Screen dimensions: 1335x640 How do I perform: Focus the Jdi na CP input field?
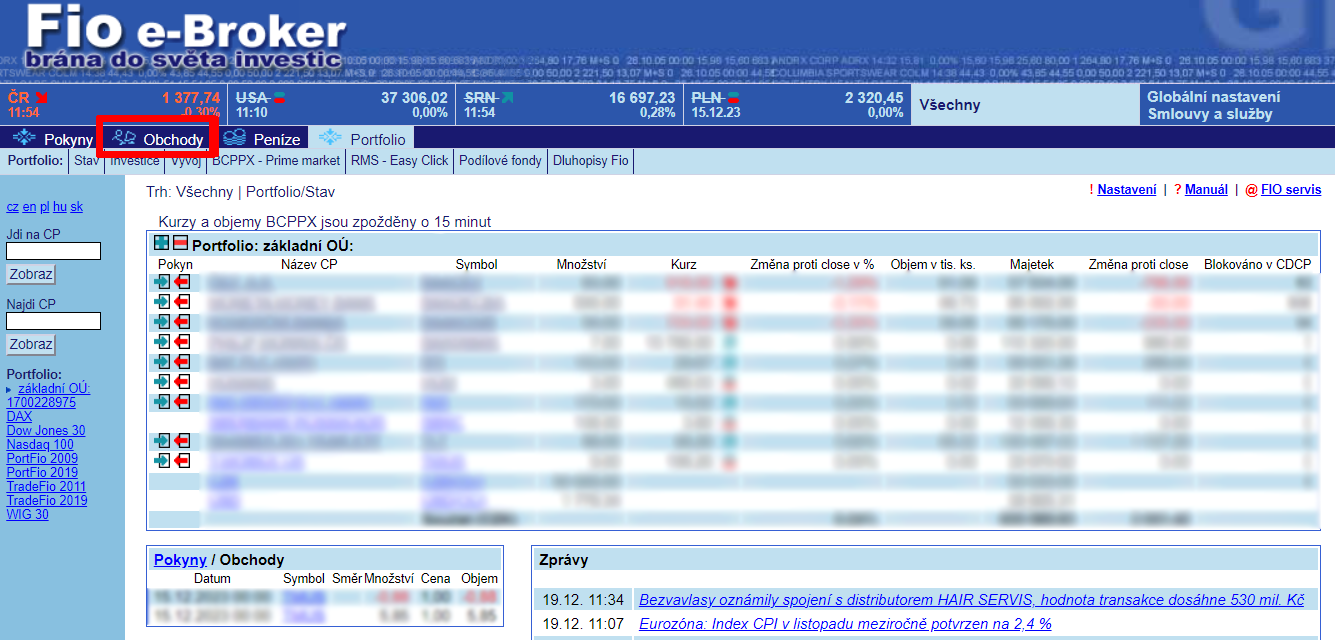[53, 251]
